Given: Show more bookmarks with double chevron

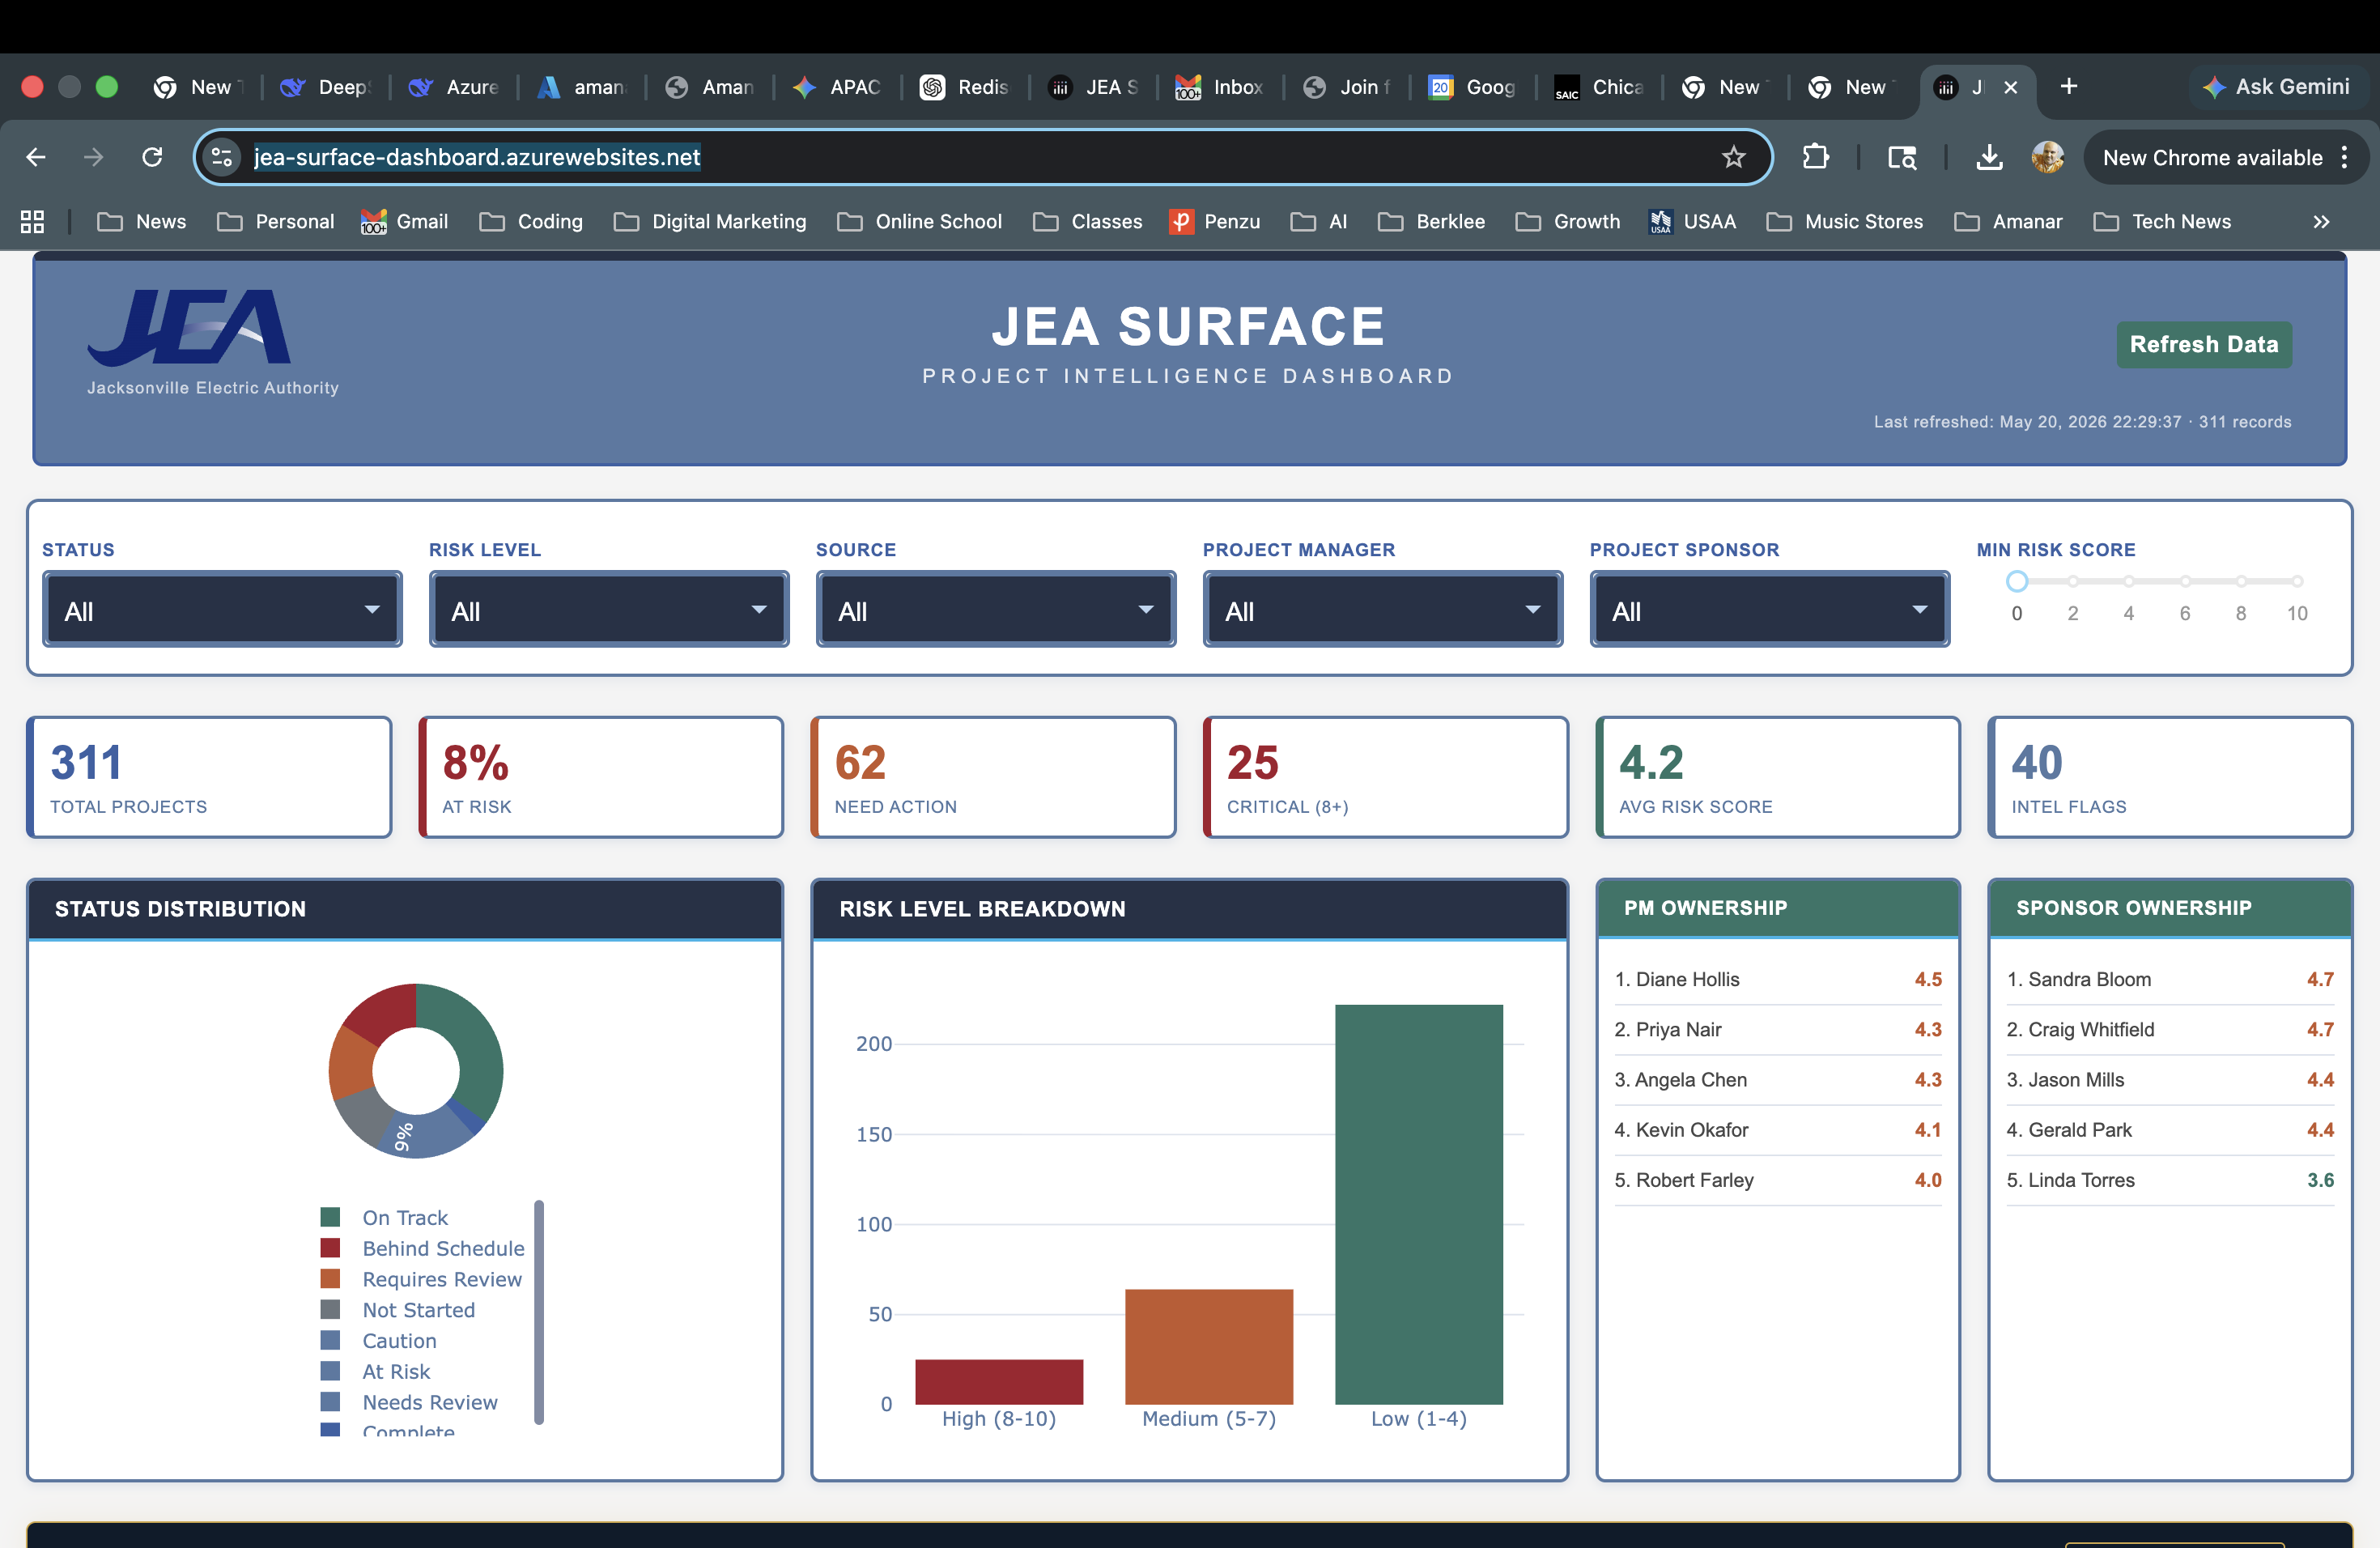Looking at the screenshot, I should [x=2321, y=221].
